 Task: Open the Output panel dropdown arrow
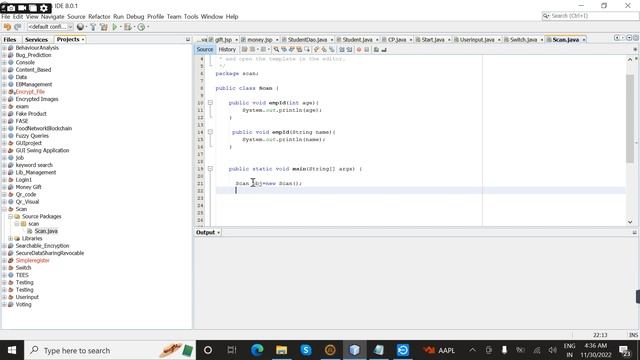219,233
